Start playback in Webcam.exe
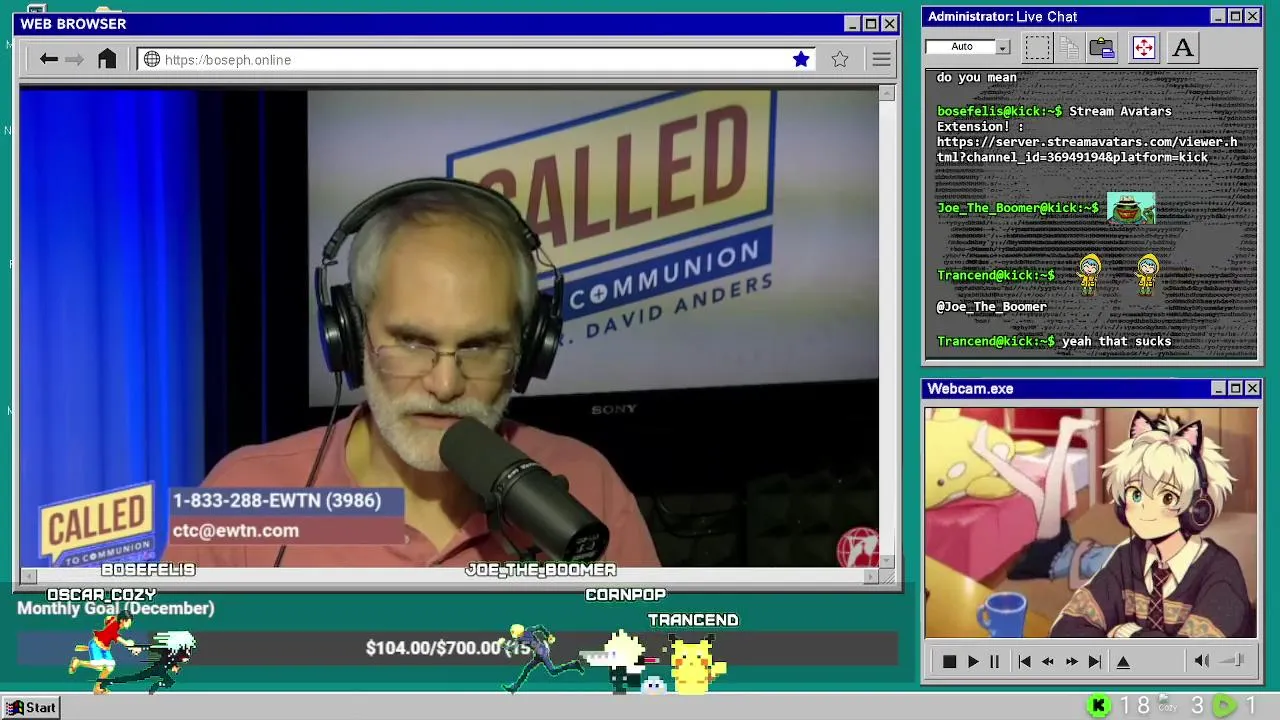The height and width of the screenshot is (720, 1280). click(972, 661)
